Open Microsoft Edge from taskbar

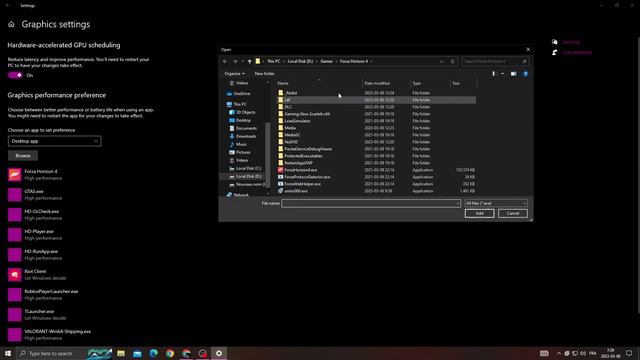click(153, 353)
